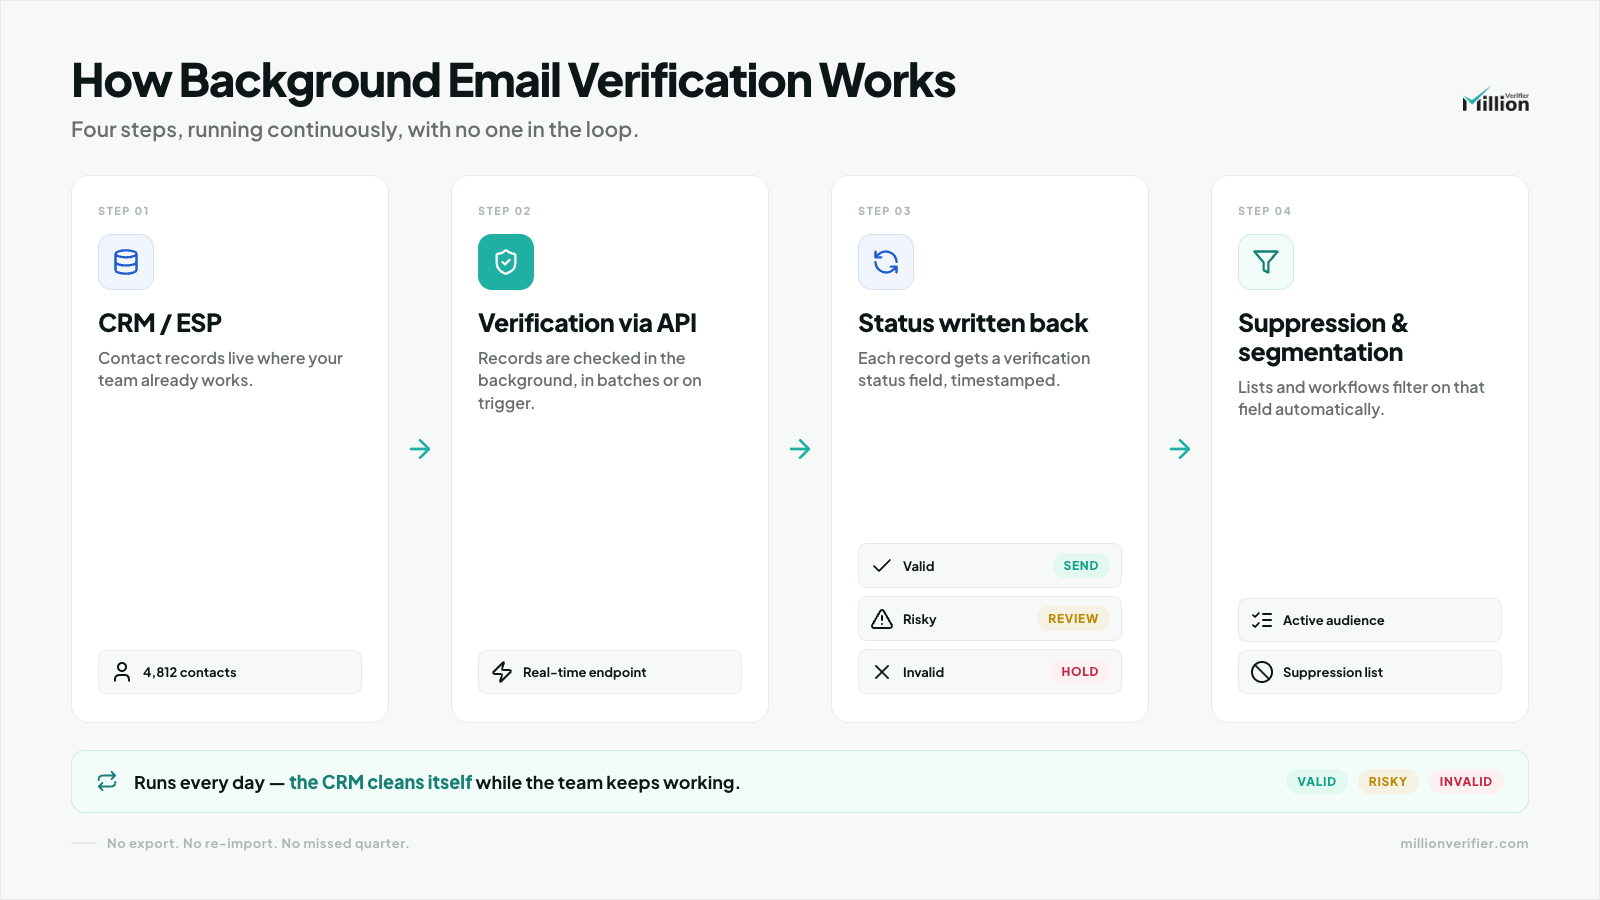
Task: Click the STEP 03 label
Action: click(x=885, y=211)
